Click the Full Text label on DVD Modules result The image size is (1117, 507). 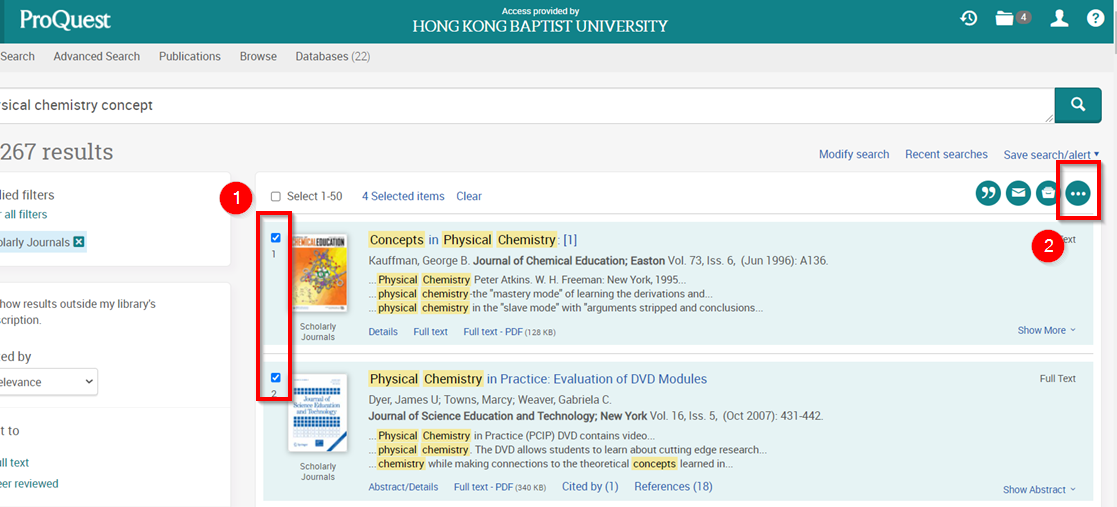[1058, 379]
